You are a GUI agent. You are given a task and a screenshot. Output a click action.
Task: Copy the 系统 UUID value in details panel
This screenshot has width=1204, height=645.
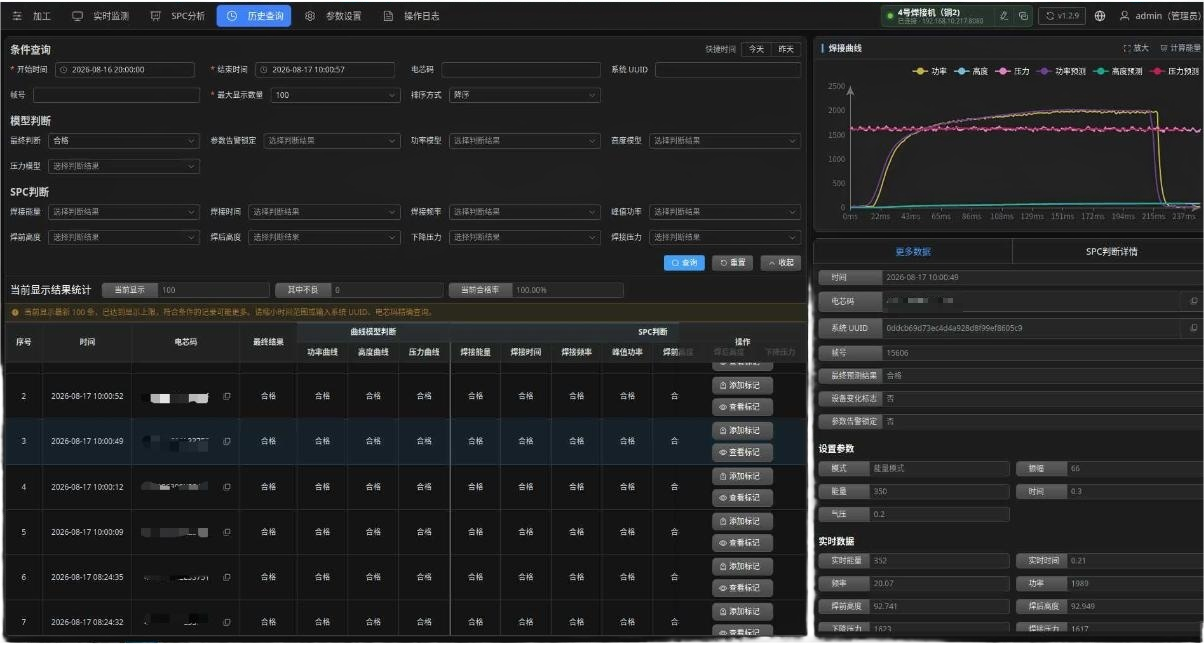1193,328
